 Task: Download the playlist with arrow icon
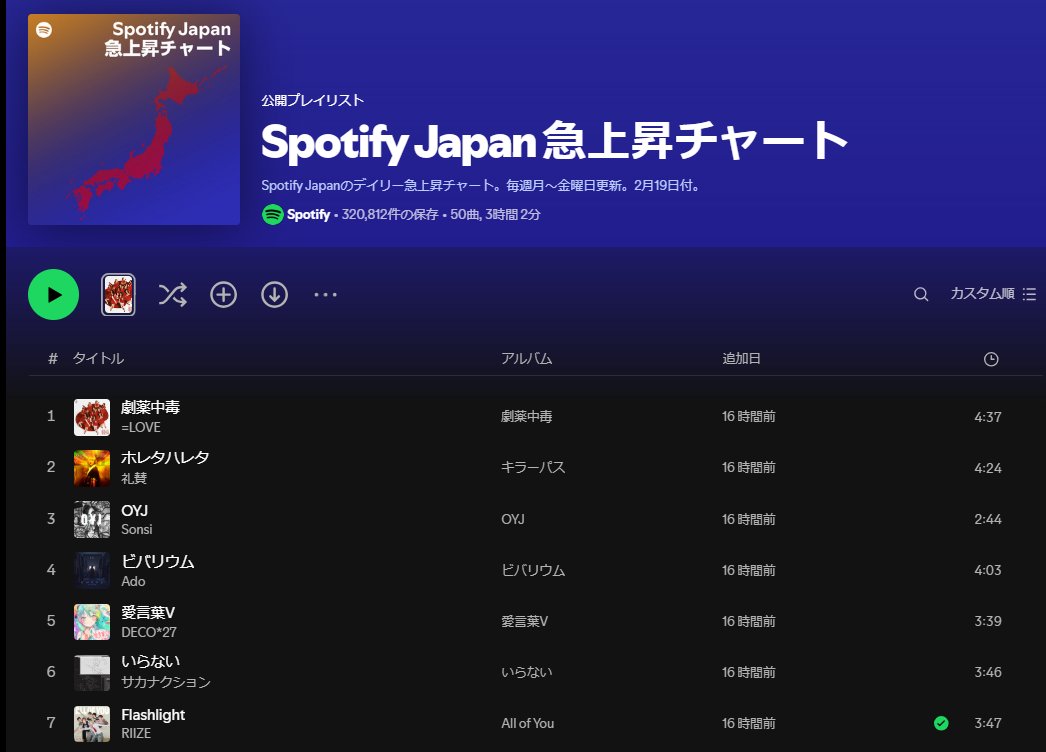(x=274, y=294)
